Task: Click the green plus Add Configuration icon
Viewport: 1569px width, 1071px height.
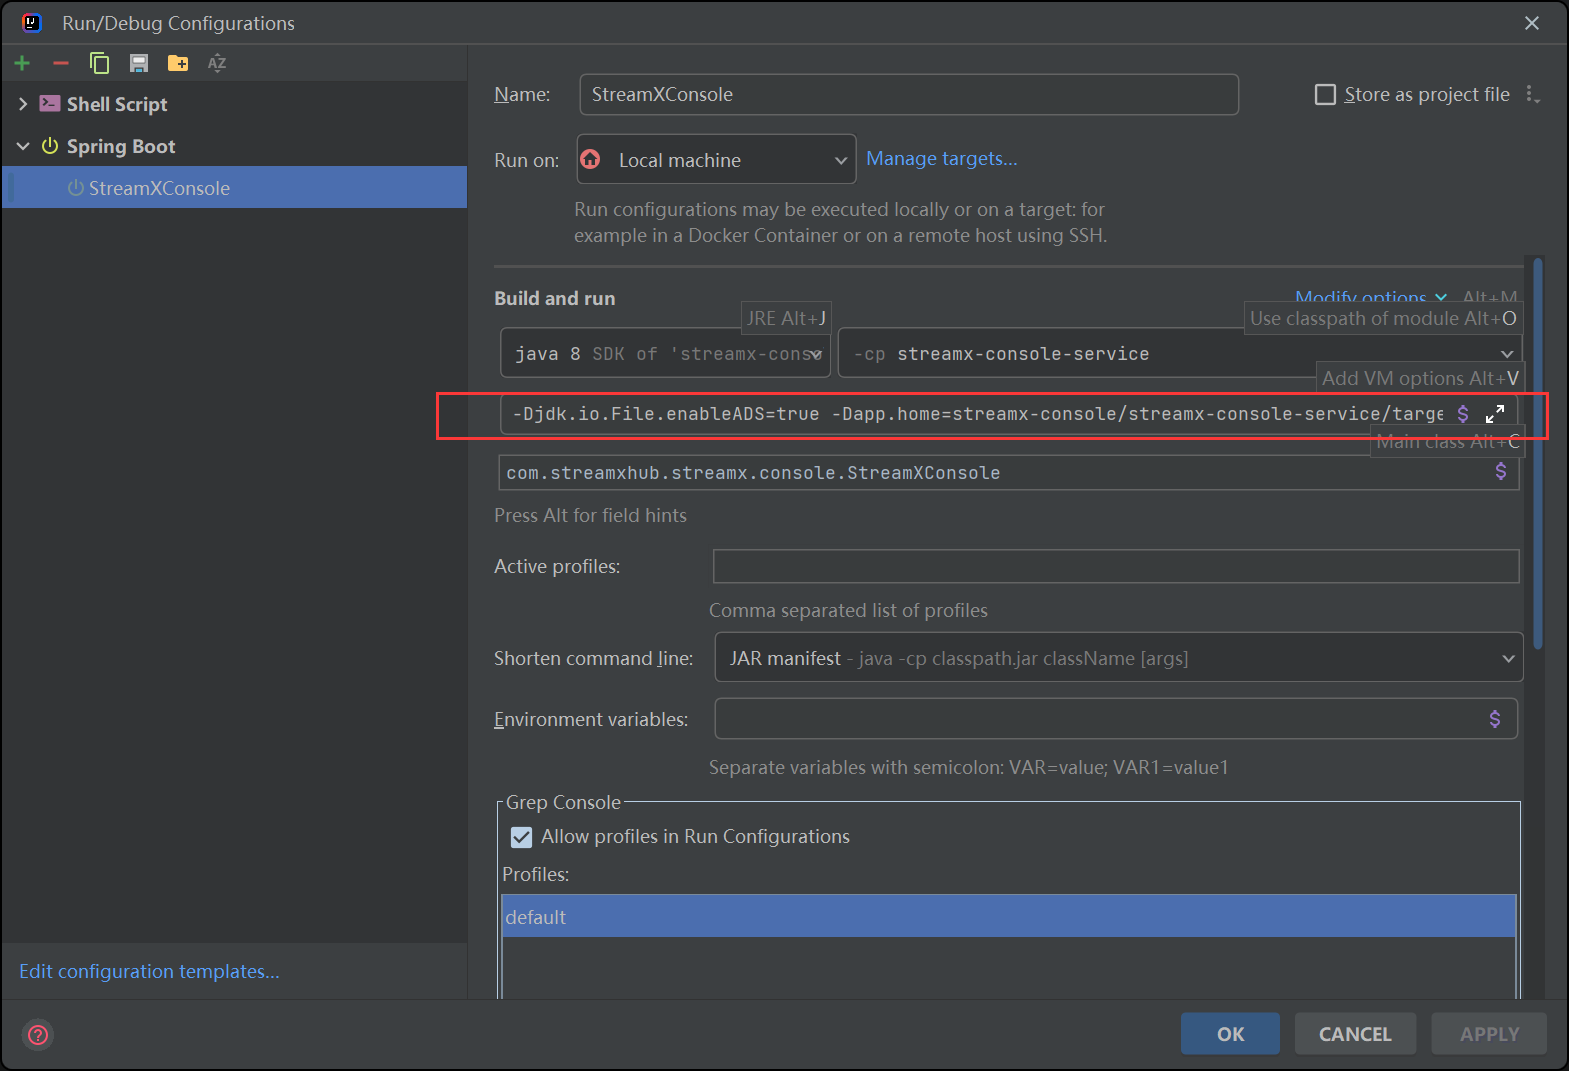Action: pos(22,63)
